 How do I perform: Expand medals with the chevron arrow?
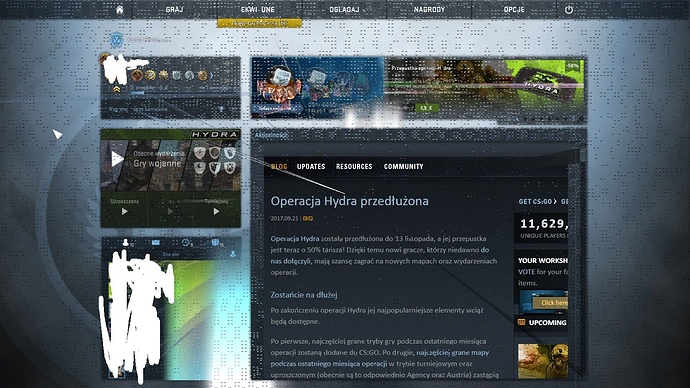pyautogui.click(x=212, y=76)
